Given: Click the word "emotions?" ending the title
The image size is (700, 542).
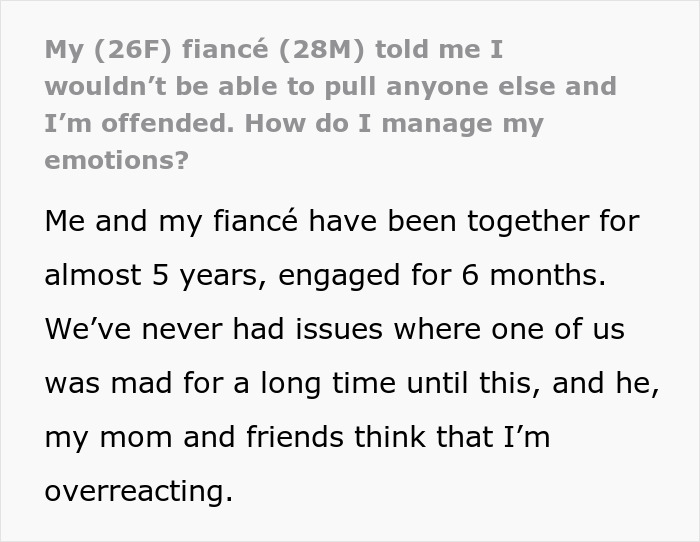Looking at the screenshot, I should [x=116, y=161].
